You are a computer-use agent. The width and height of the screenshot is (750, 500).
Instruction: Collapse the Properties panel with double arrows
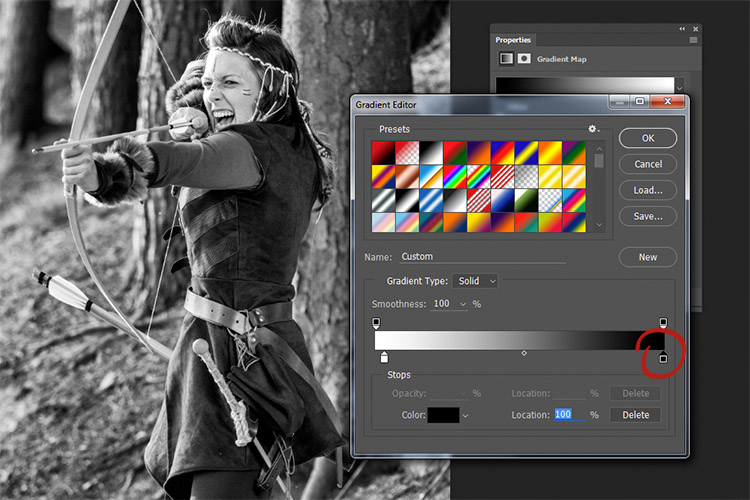click(x=682, y=29)
